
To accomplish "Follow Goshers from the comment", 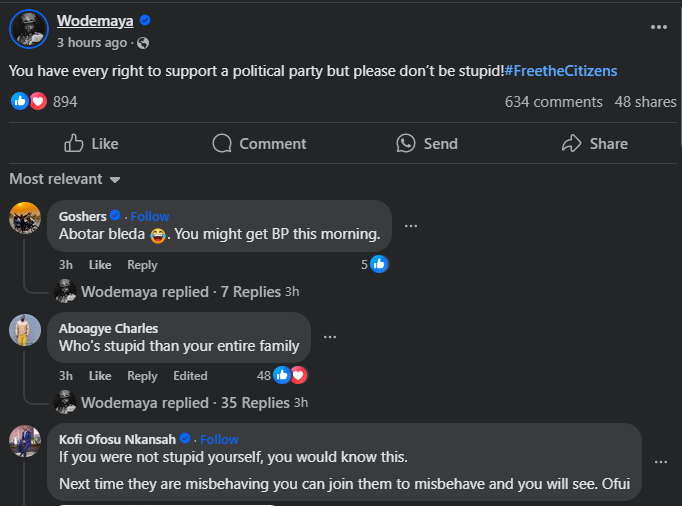I will click(150, 216).
